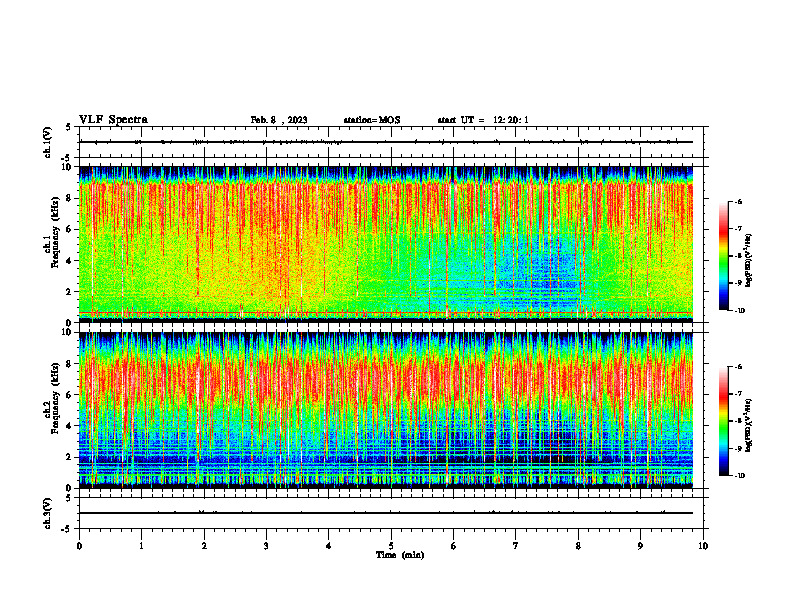
Task: Click time axis tick label '4'
Action: tap(328, 546)
